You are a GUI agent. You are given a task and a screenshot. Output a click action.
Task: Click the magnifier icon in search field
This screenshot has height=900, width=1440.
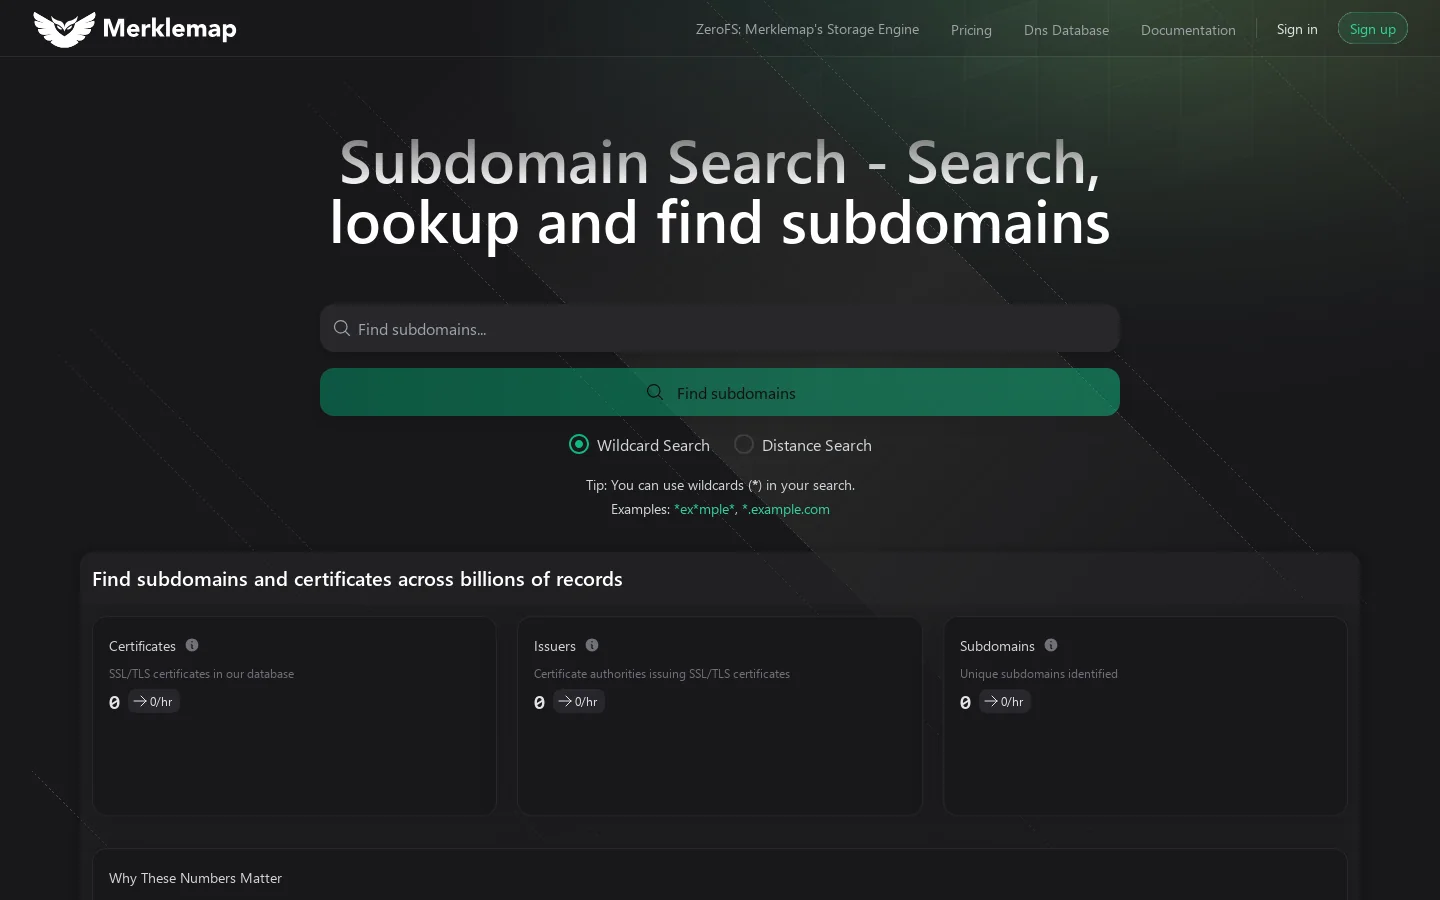click(342, 329)
